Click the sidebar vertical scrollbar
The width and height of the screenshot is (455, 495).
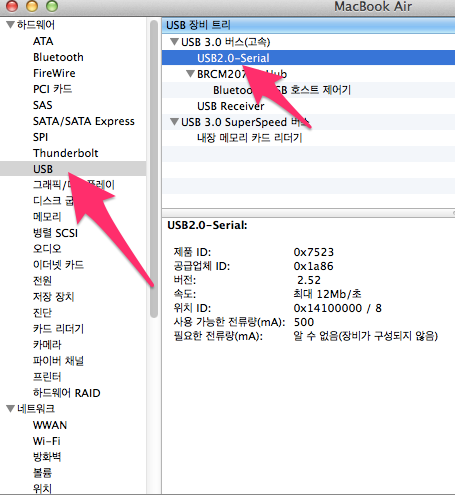pos(154,168)
